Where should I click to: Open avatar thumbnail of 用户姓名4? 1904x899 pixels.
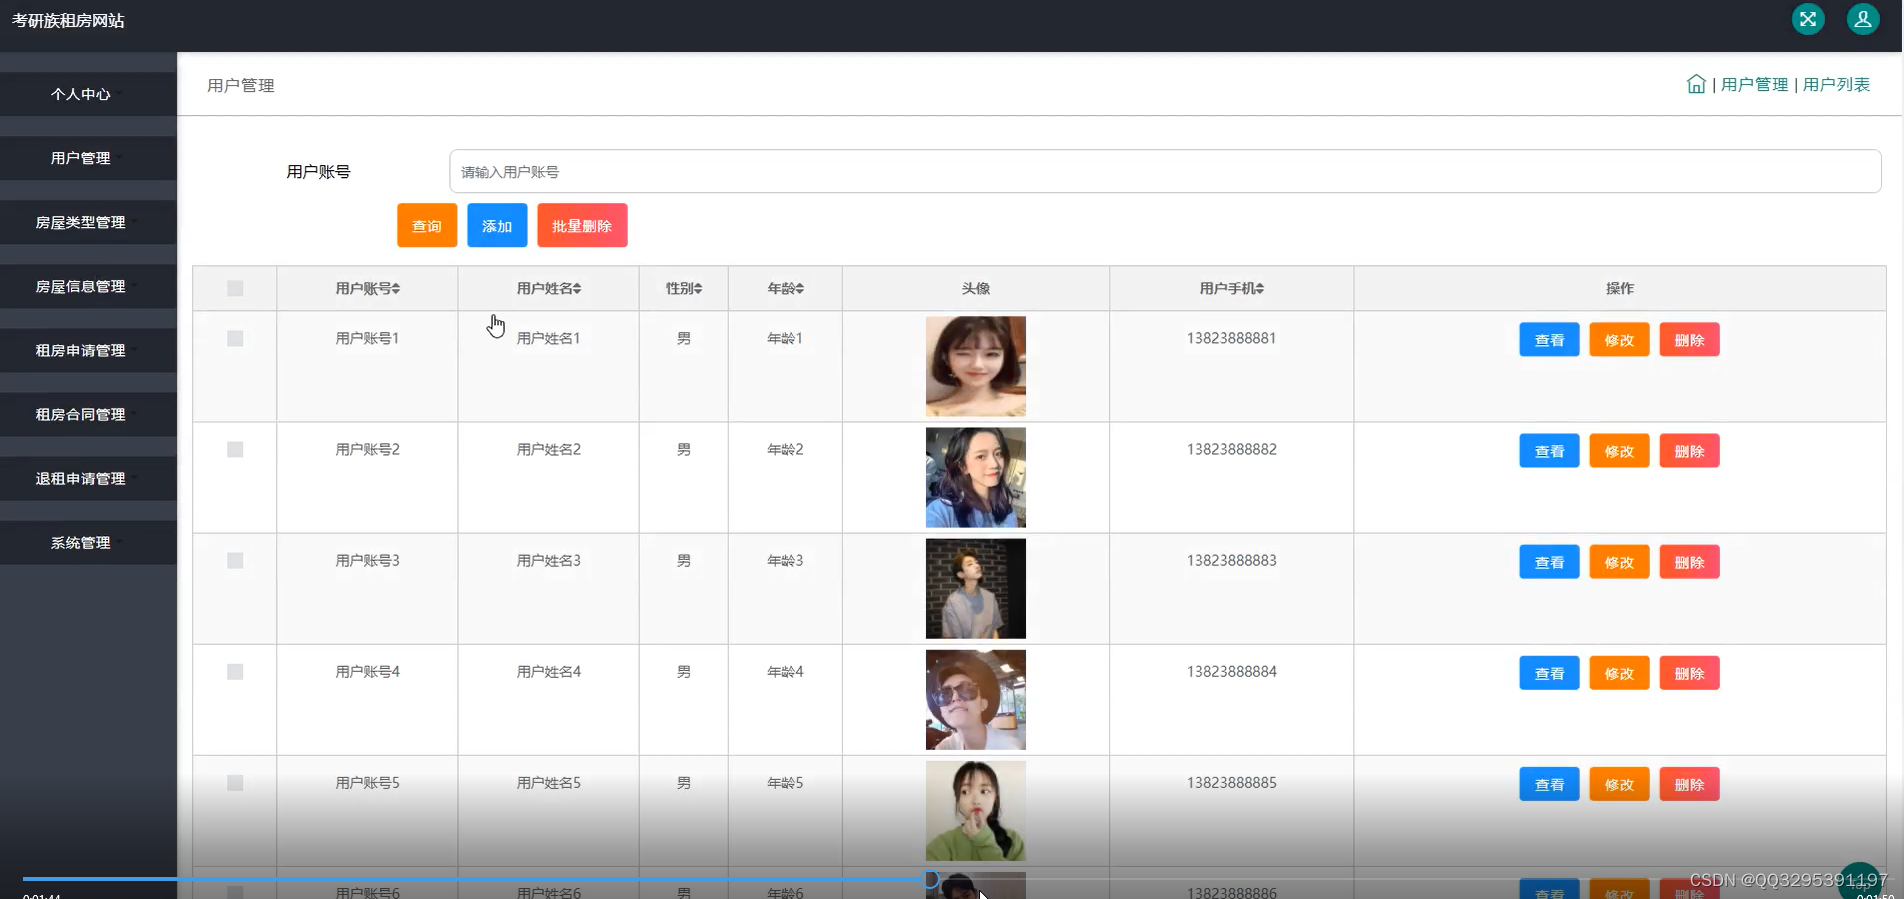[x=976, y=699]
